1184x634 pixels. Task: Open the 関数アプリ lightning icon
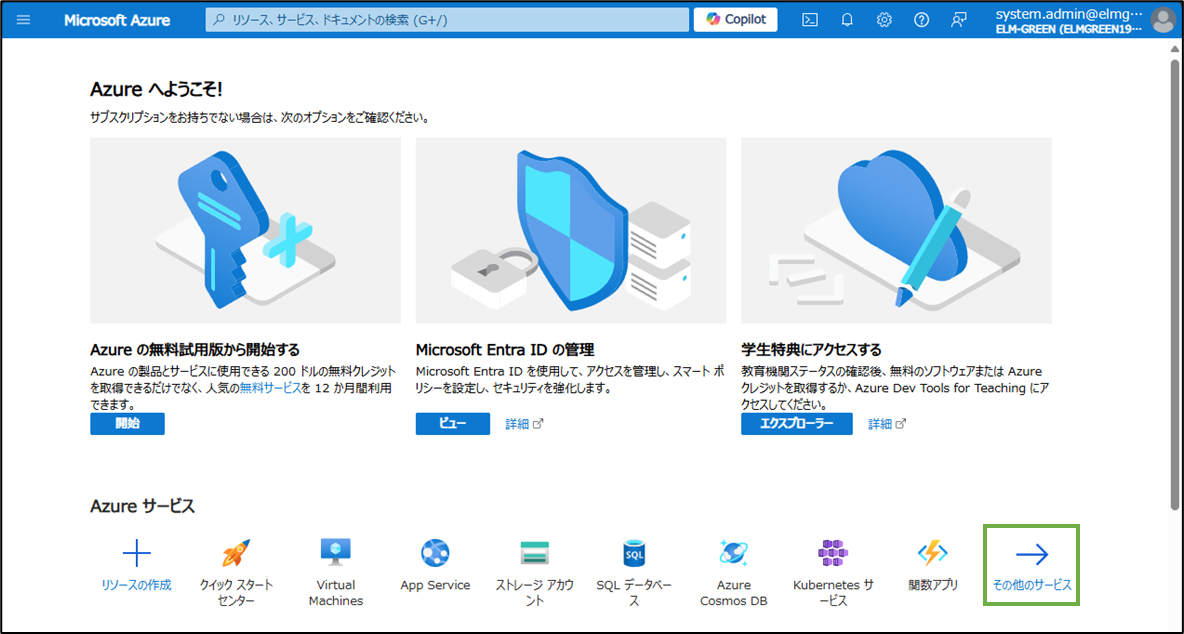933,554
